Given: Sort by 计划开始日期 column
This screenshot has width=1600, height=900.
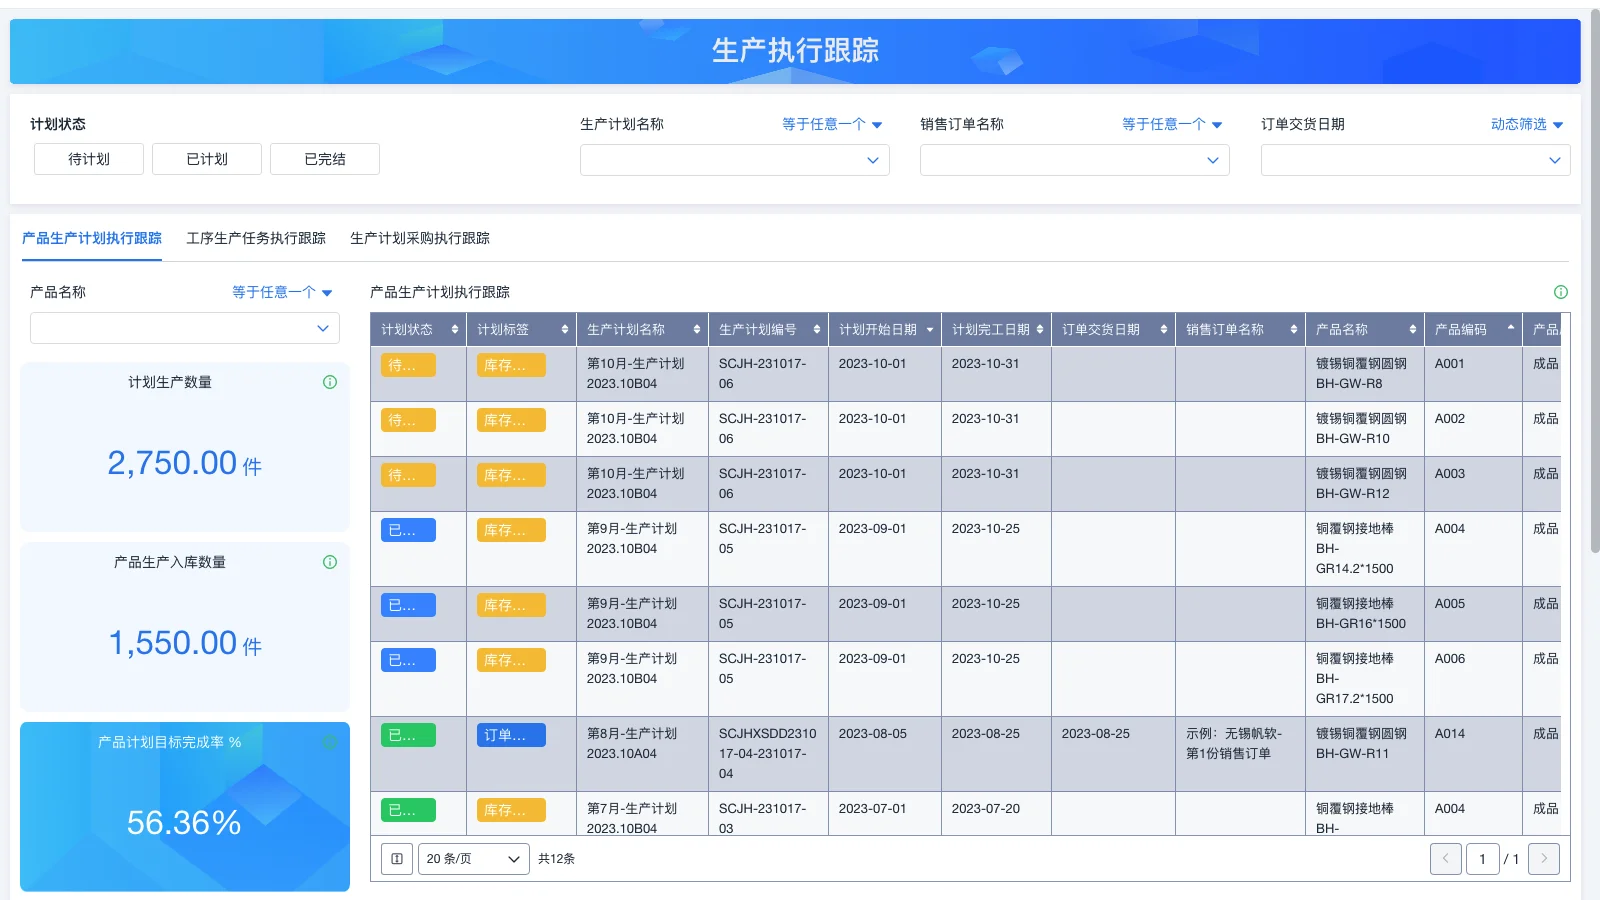Looking at the screenshot, I should tap(930, 329).
